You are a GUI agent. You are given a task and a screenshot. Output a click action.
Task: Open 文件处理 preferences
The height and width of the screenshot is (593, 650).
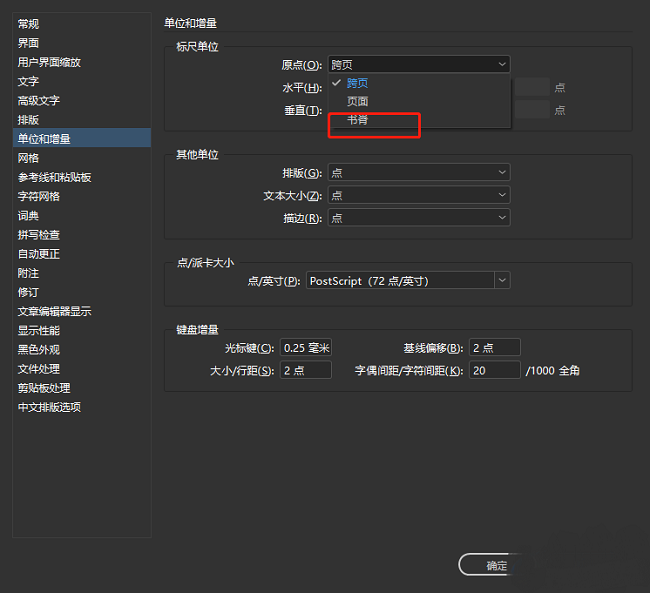pyautogui.click(x=82, y=369)
